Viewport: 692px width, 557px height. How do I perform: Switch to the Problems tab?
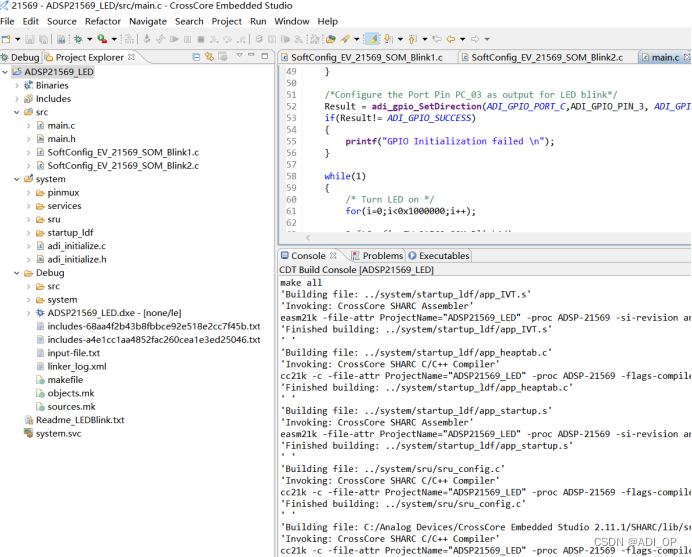click(x=377, y=256)
